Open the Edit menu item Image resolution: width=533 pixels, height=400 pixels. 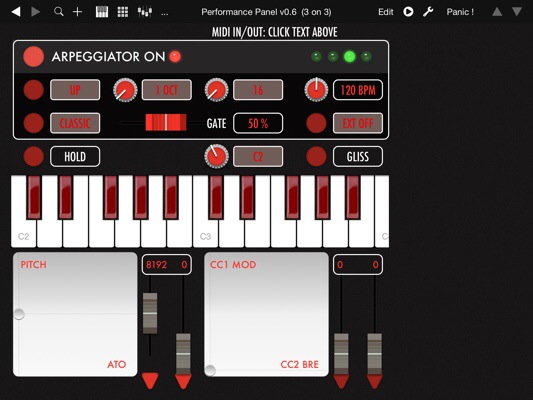point(386,12)
